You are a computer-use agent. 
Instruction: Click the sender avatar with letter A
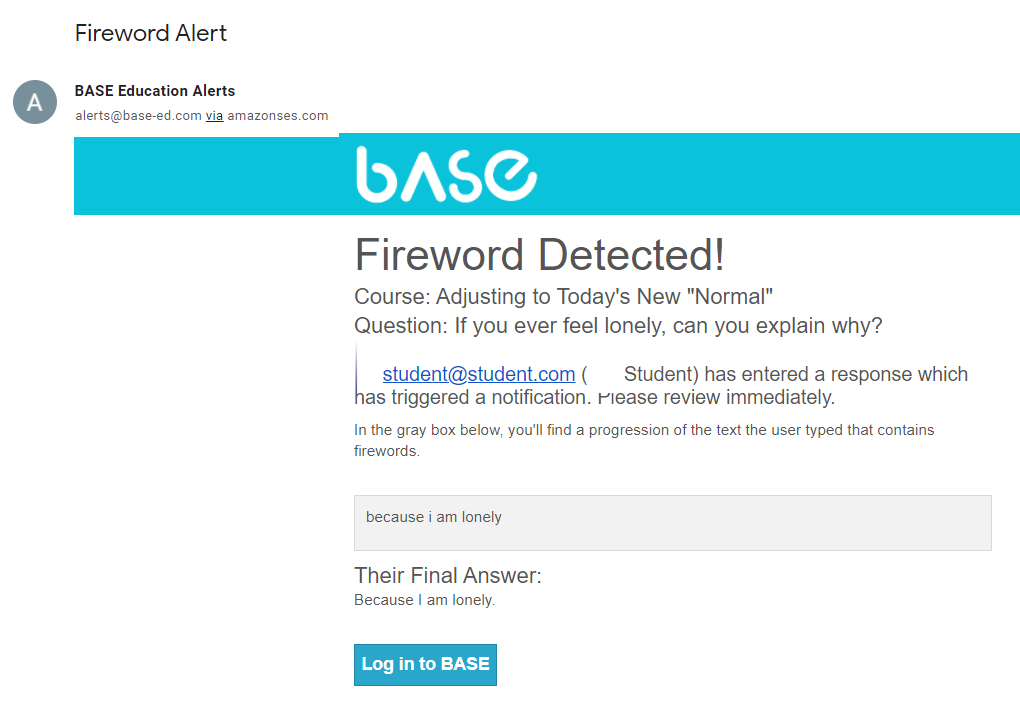(35, 102)
